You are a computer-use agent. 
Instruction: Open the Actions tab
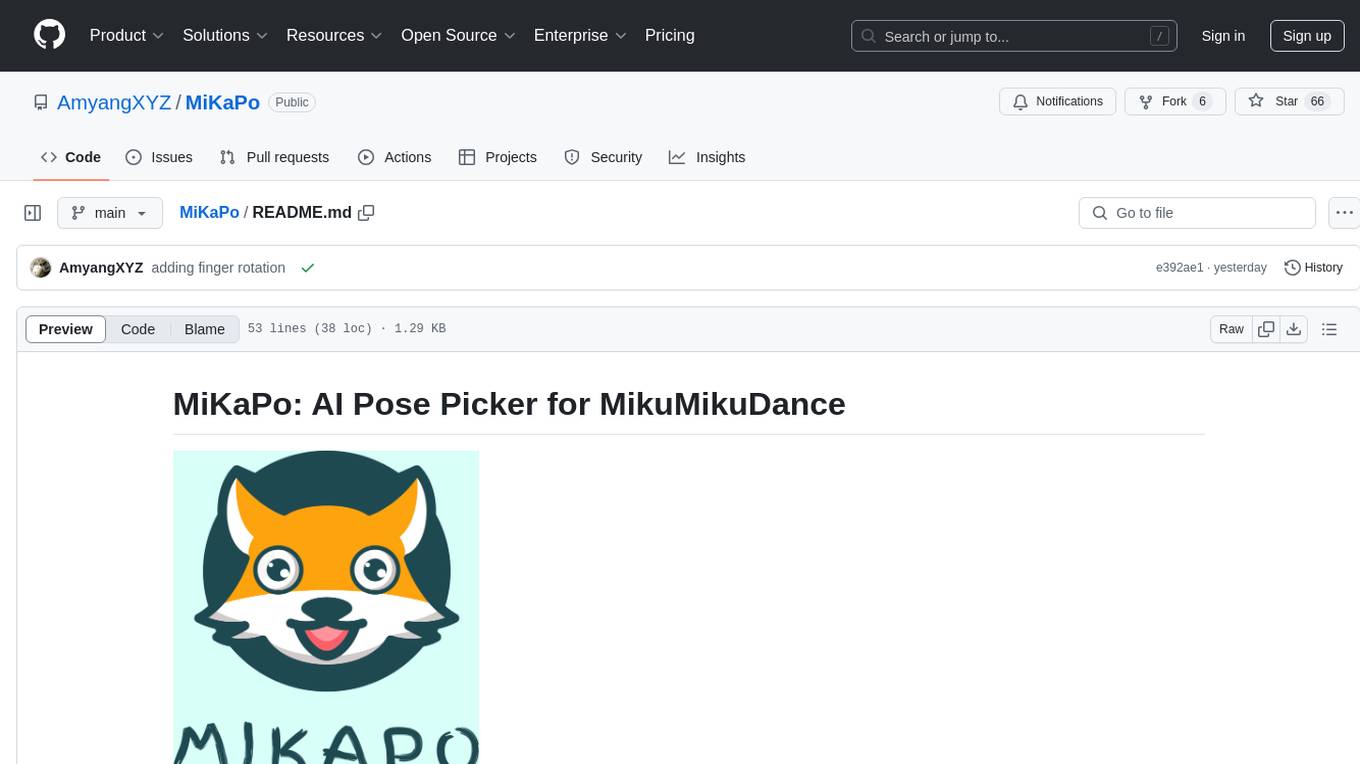(394, 157)
